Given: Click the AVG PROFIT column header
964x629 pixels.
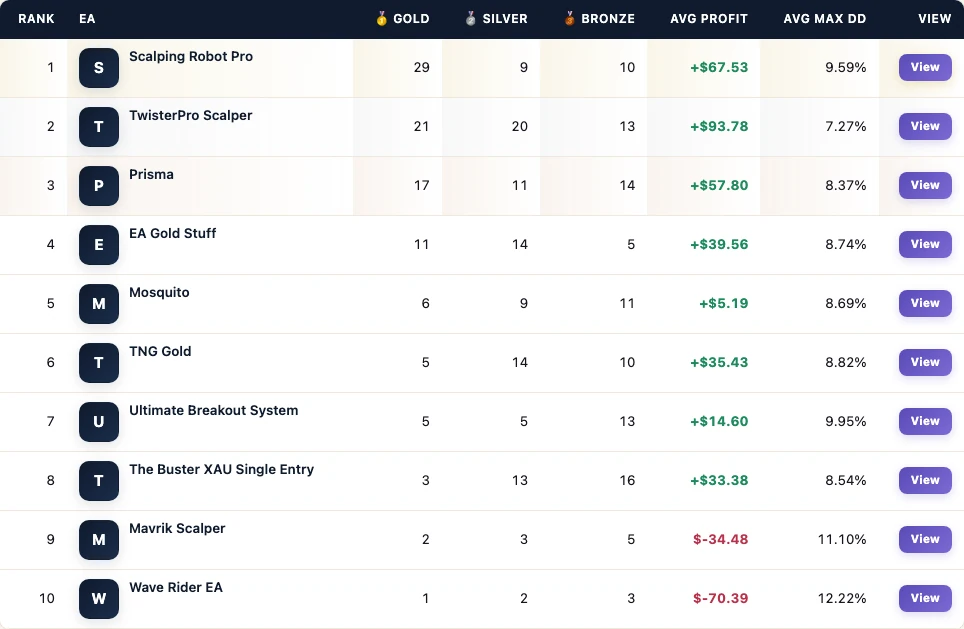Looking at the screenshot, I should click(709, 19).
